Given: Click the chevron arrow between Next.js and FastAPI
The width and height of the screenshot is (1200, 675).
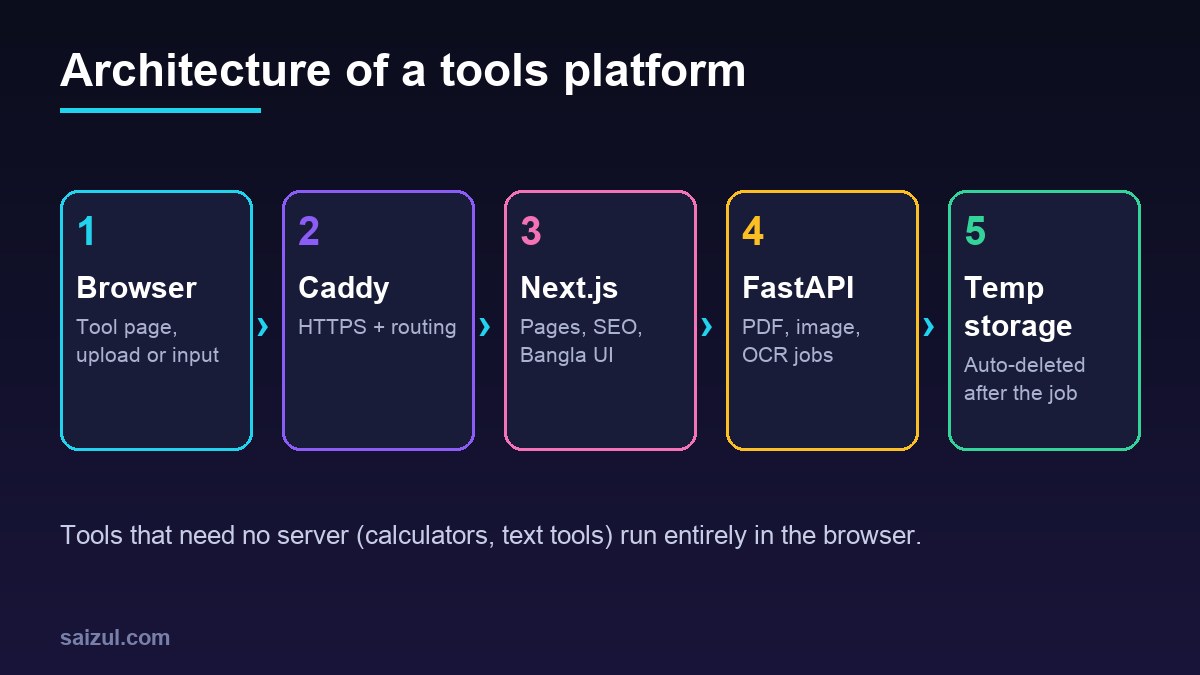Looking at the screenshot, I should [x=706, y=326].
